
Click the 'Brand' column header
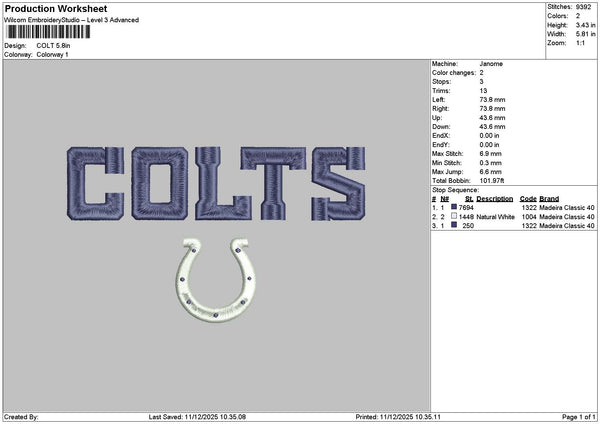(x=549, y=199)
